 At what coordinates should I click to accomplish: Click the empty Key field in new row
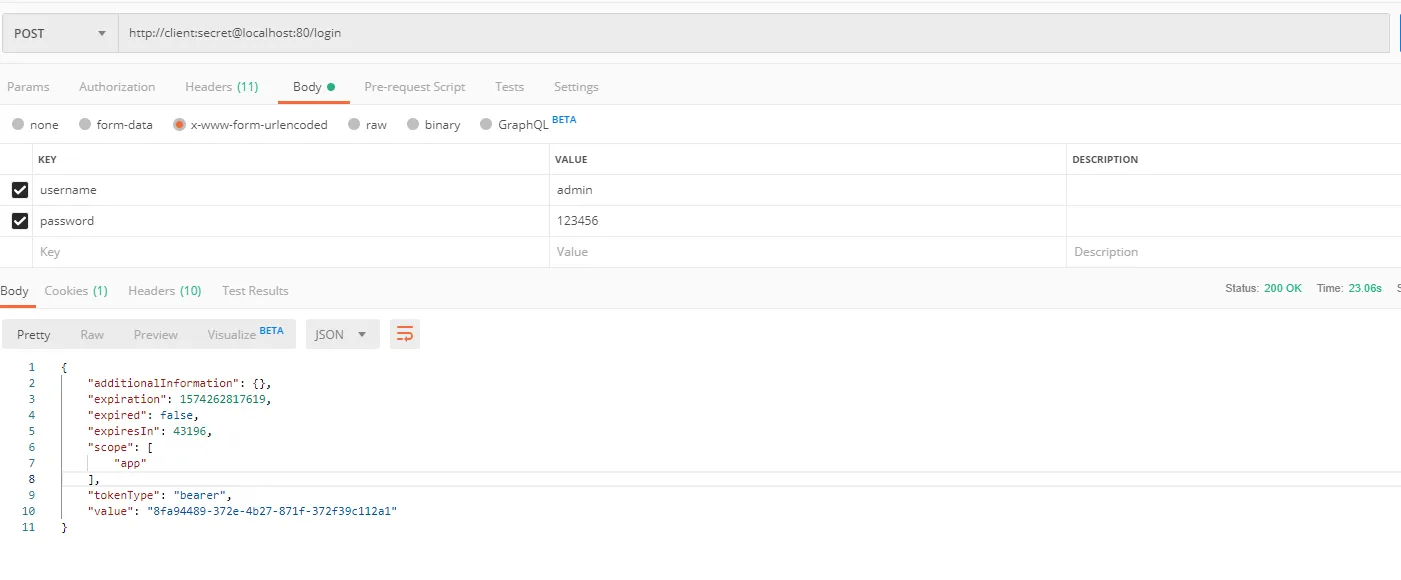point(291,252)
